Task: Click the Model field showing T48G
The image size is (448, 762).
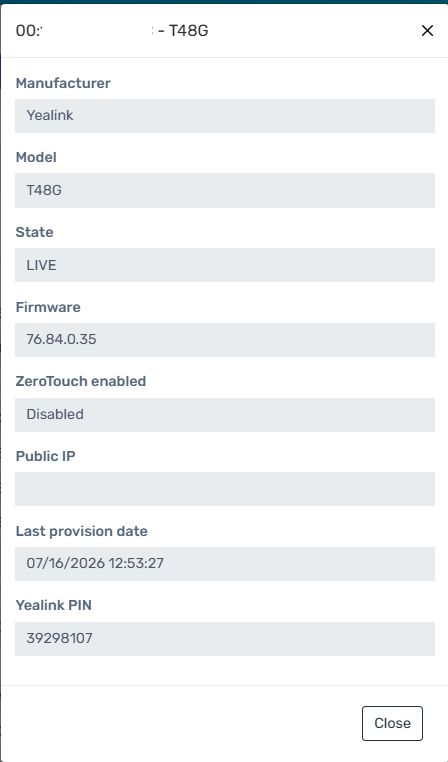Action: point(224,190)
